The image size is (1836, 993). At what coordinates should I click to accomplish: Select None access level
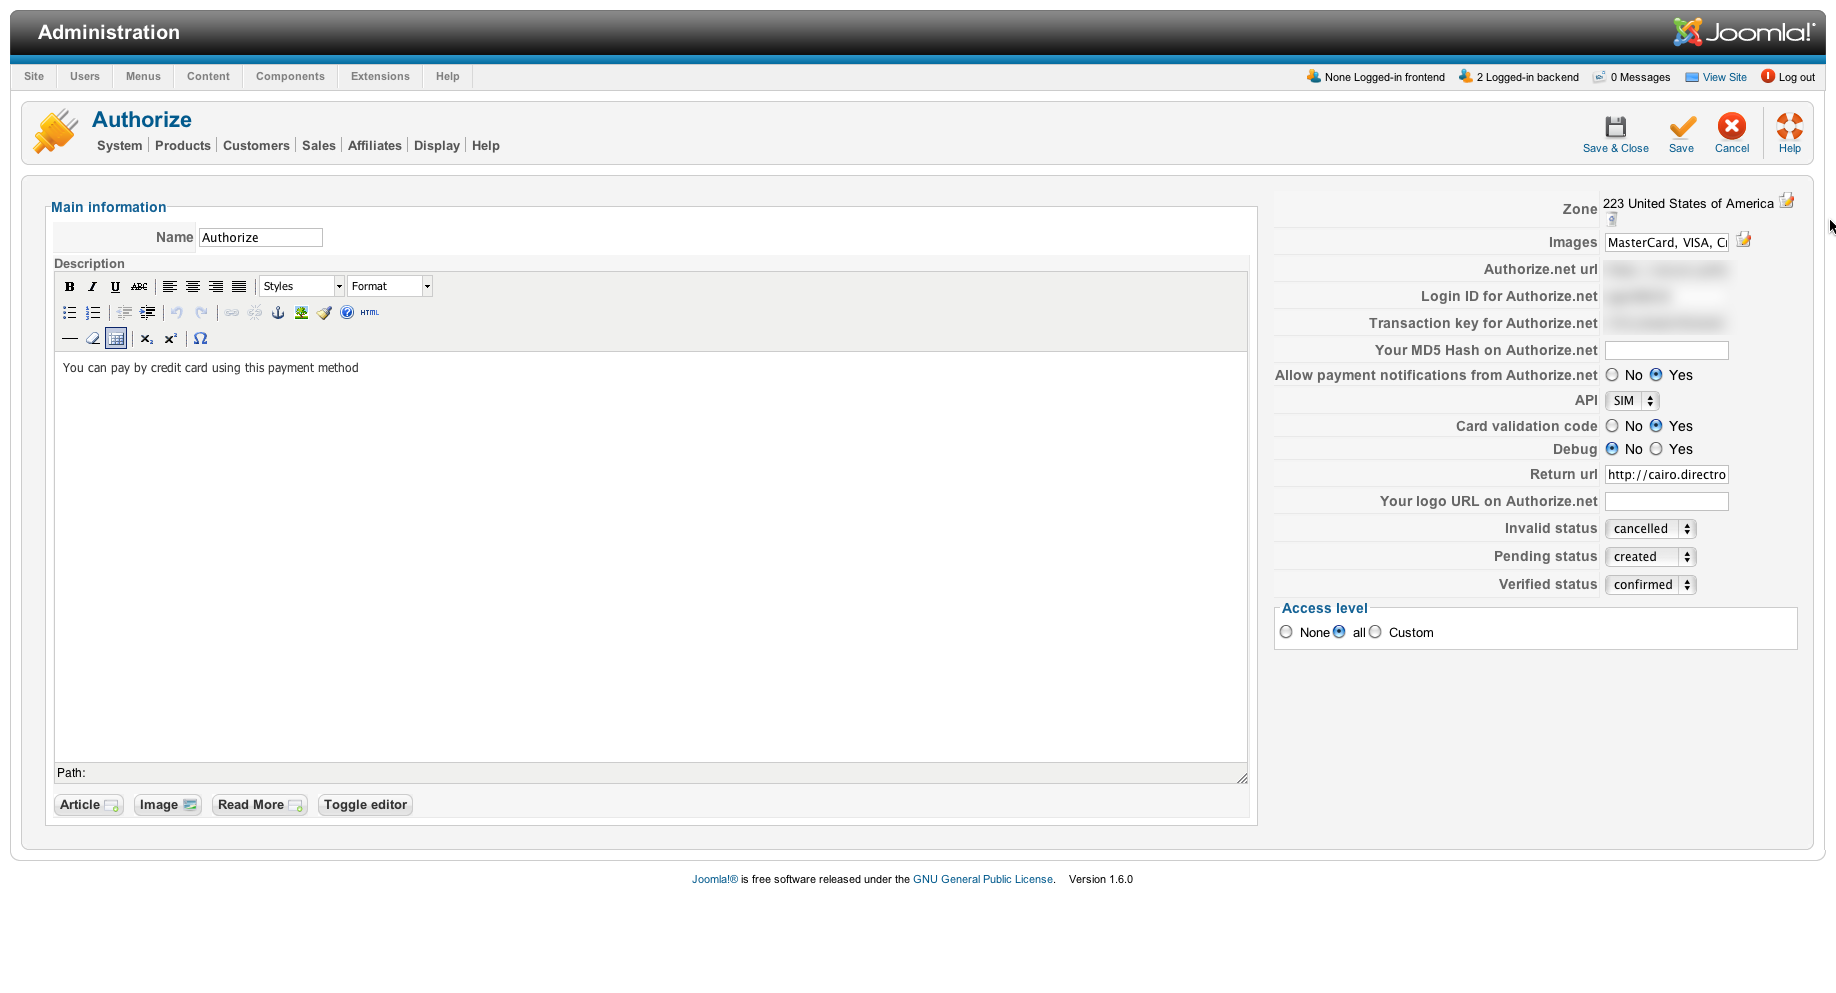point(1286,632)
